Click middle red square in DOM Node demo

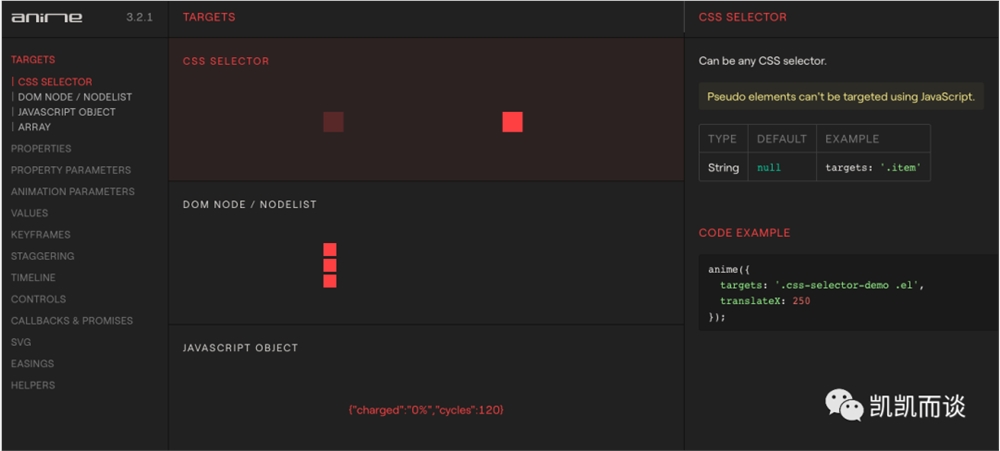330,265
